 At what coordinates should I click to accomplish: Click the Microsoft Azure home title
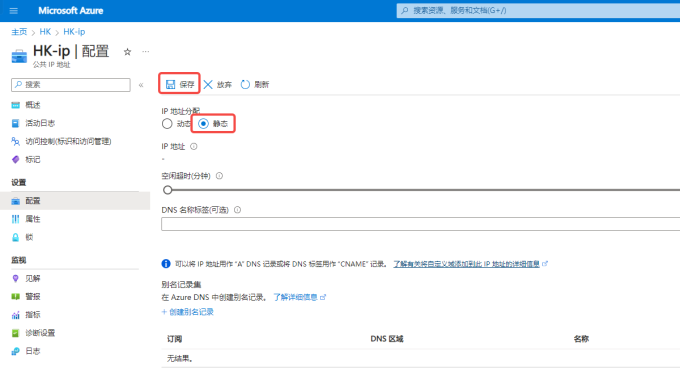pyautogui.click(x=71, y=10)
